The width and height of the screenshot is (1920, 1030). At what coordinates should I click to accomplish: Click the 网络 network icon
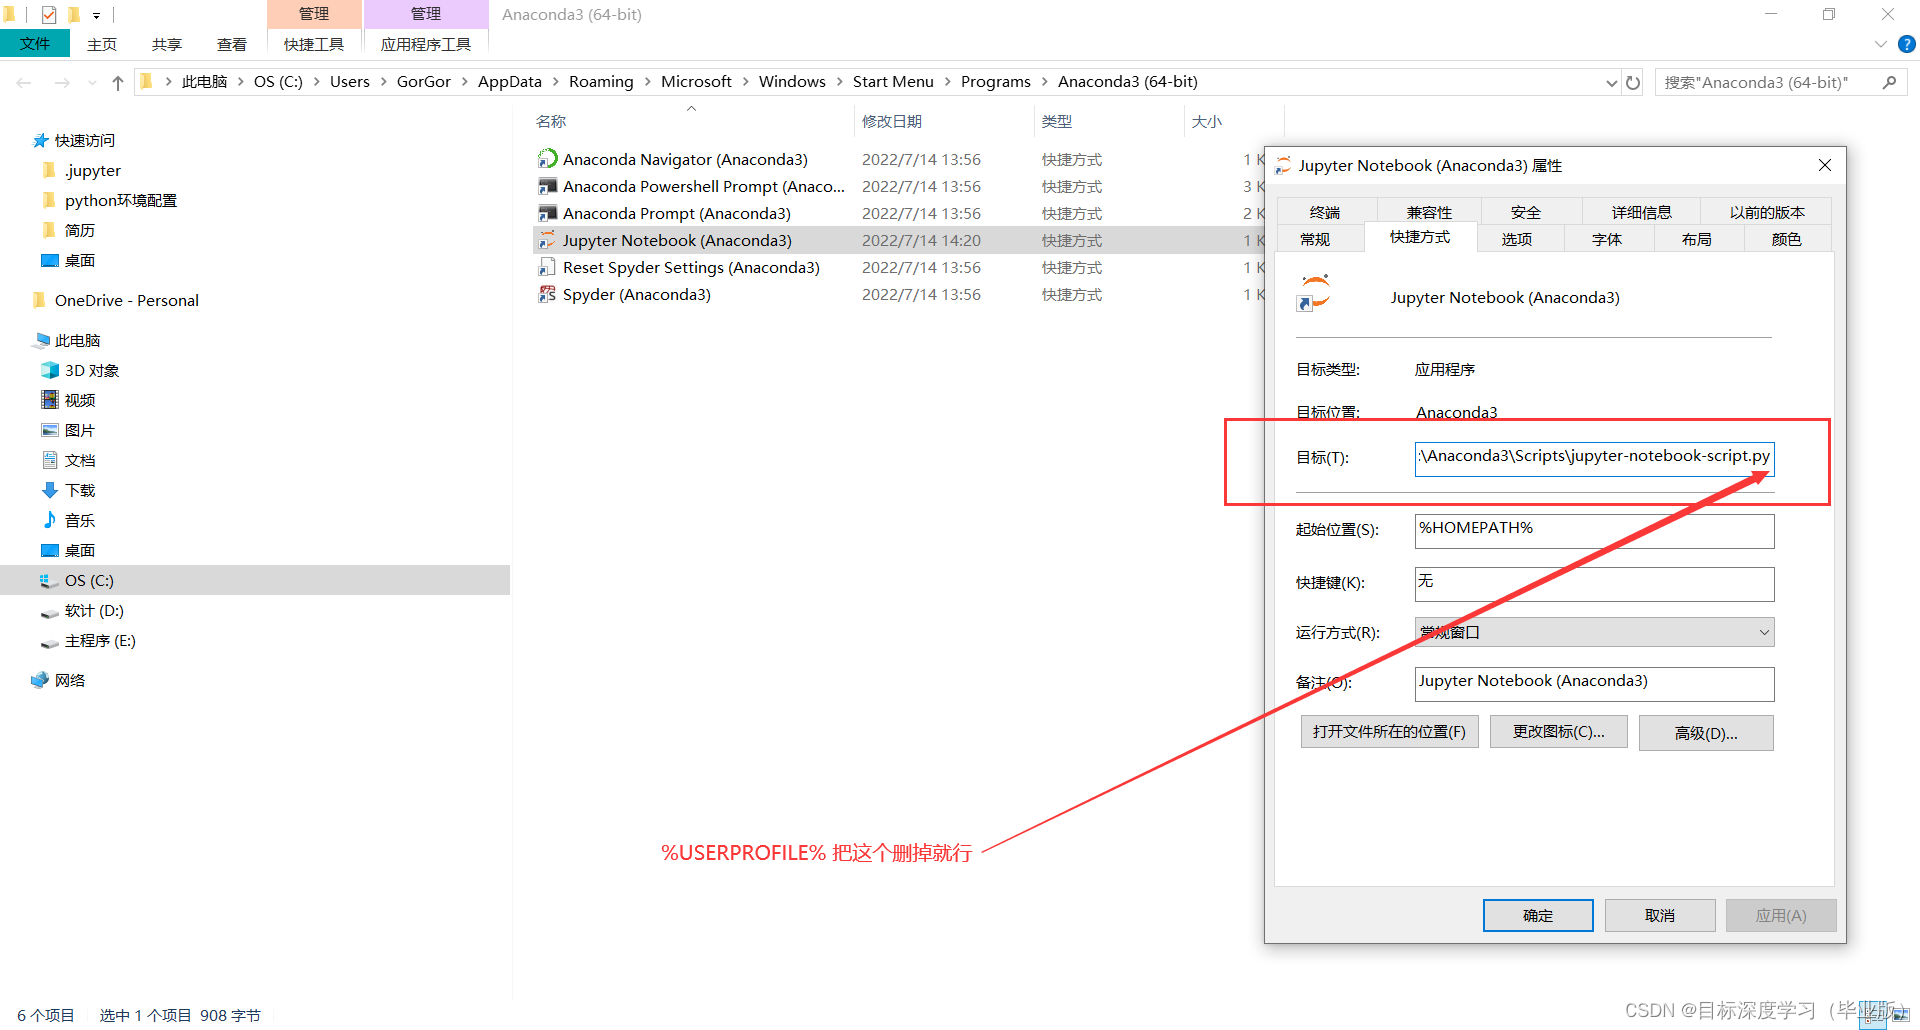click(40, 680)
